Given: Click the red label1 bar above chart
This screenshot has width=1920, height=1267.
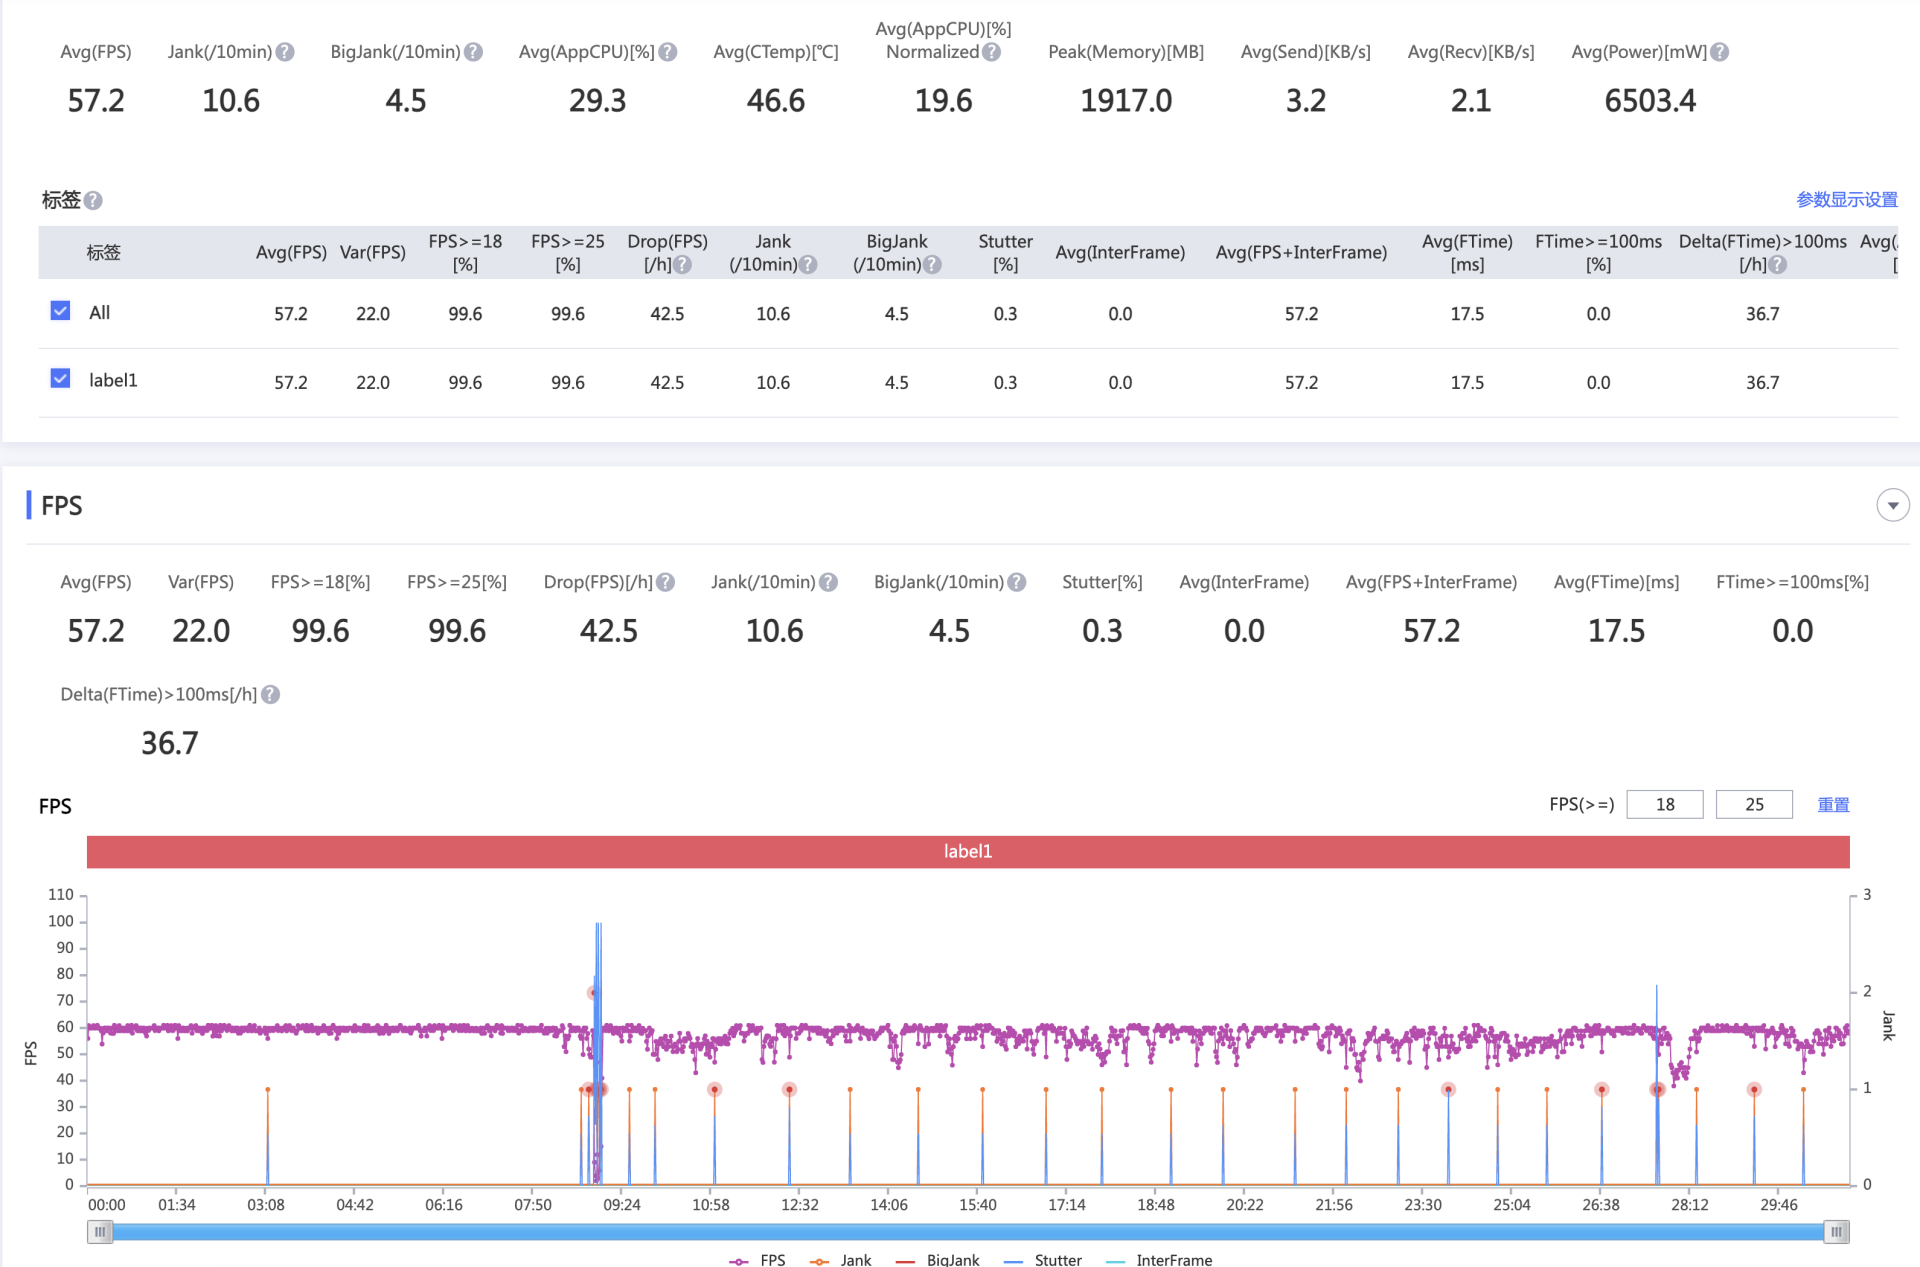Looking at the screenshot, I should pos(967,851).
